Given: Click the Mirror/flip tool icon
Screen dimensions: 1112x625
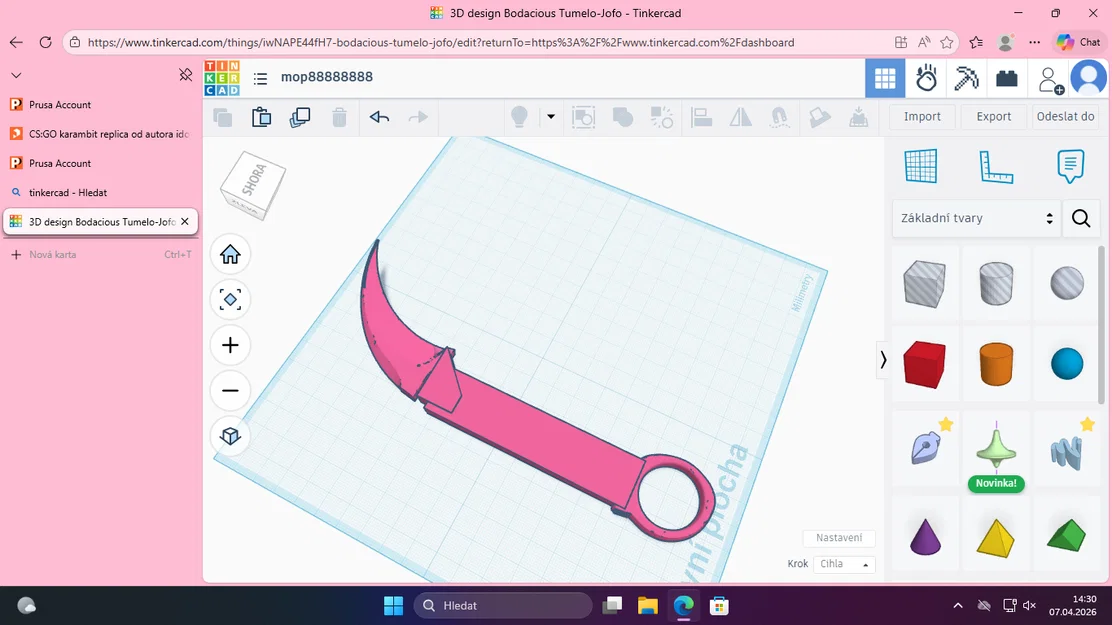Looking at the screenshot, I should (x=740, y=117).
